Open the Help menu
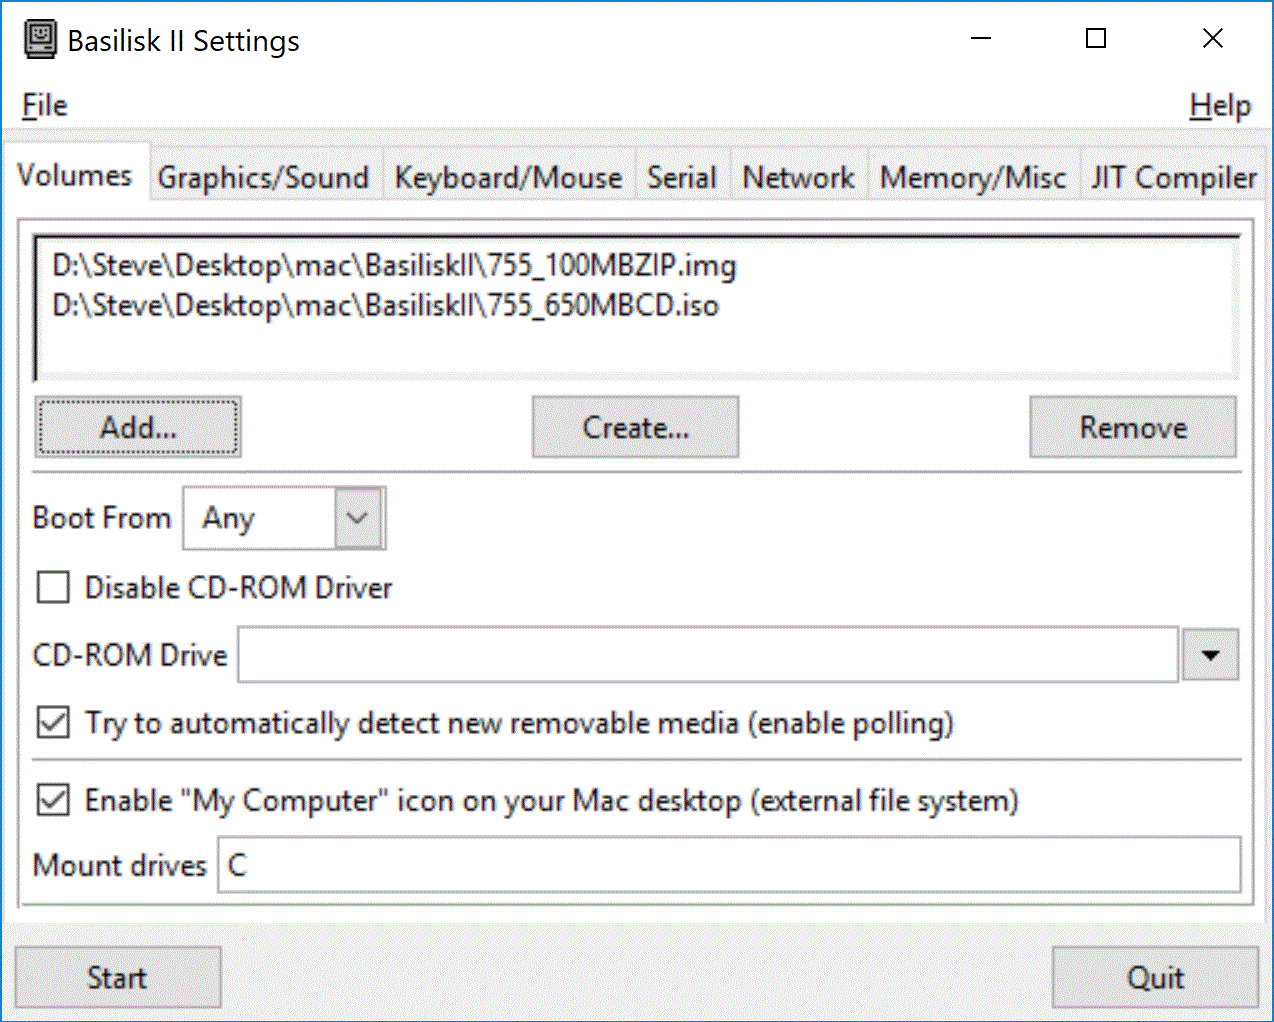 click(1220, 105)
